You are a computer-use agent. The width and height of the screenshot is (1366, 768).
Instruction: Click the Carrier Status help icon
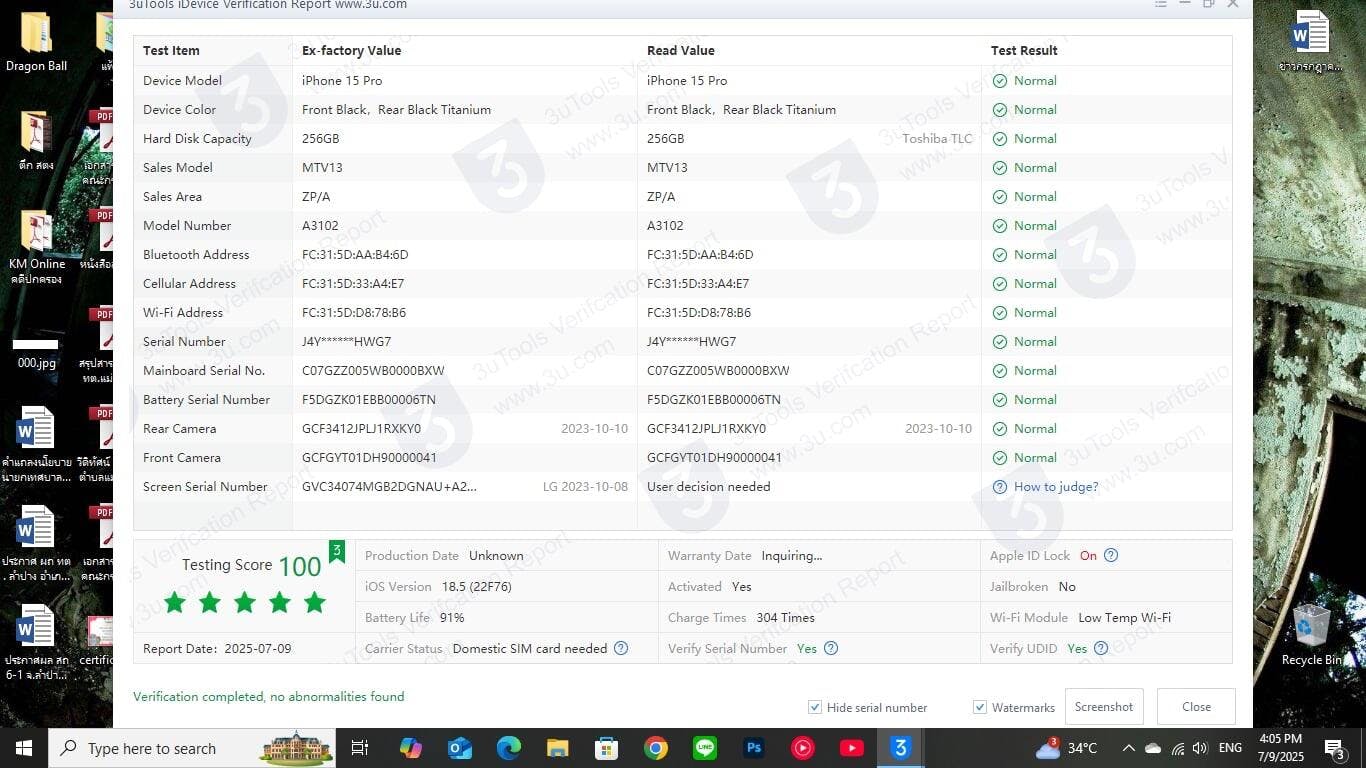(x=621, y=648)
